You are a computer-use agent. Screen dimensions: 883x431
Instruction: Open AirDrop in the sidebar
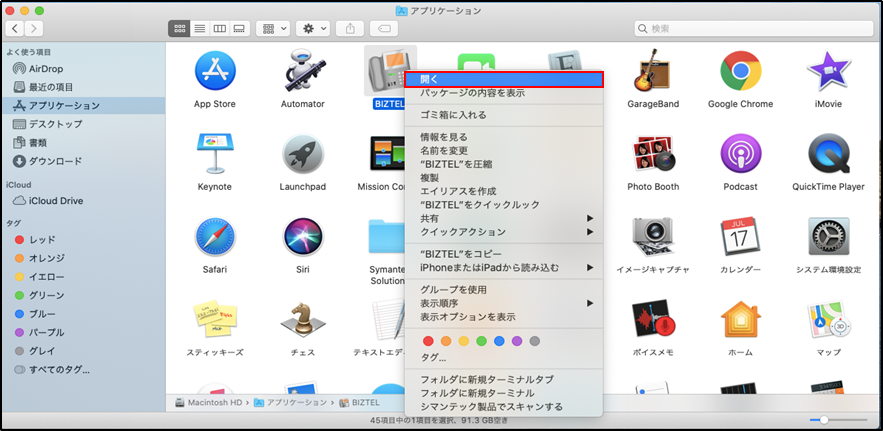click(x=83, y=69)
